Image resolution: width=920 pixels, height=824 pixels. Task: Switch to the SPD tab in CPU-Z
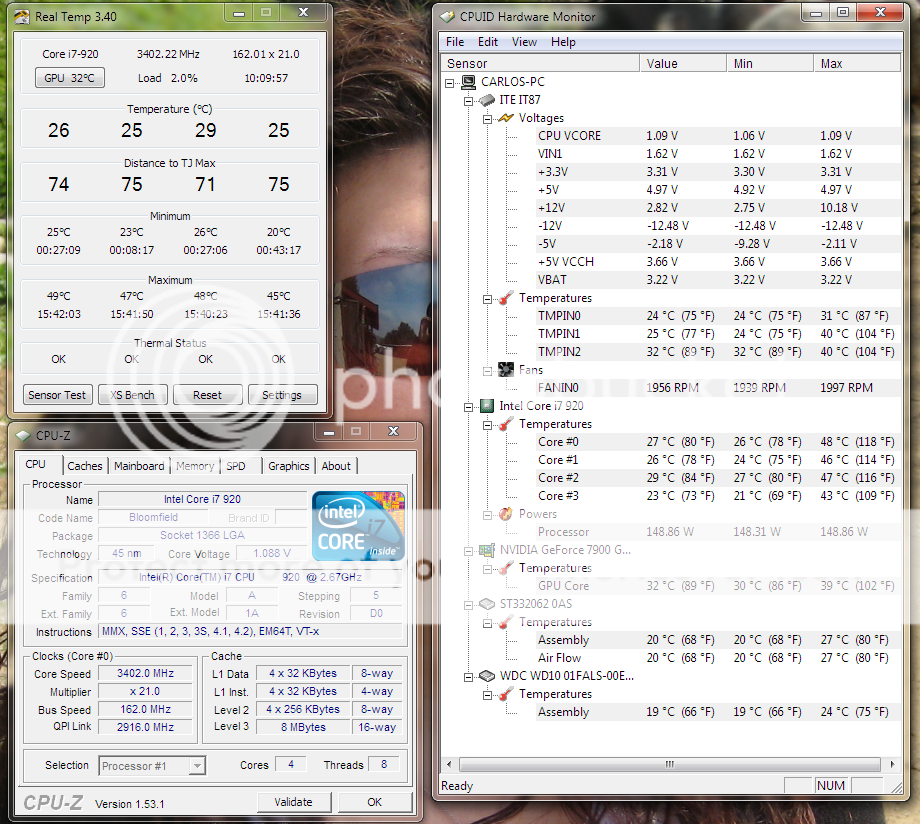[239, 464]
